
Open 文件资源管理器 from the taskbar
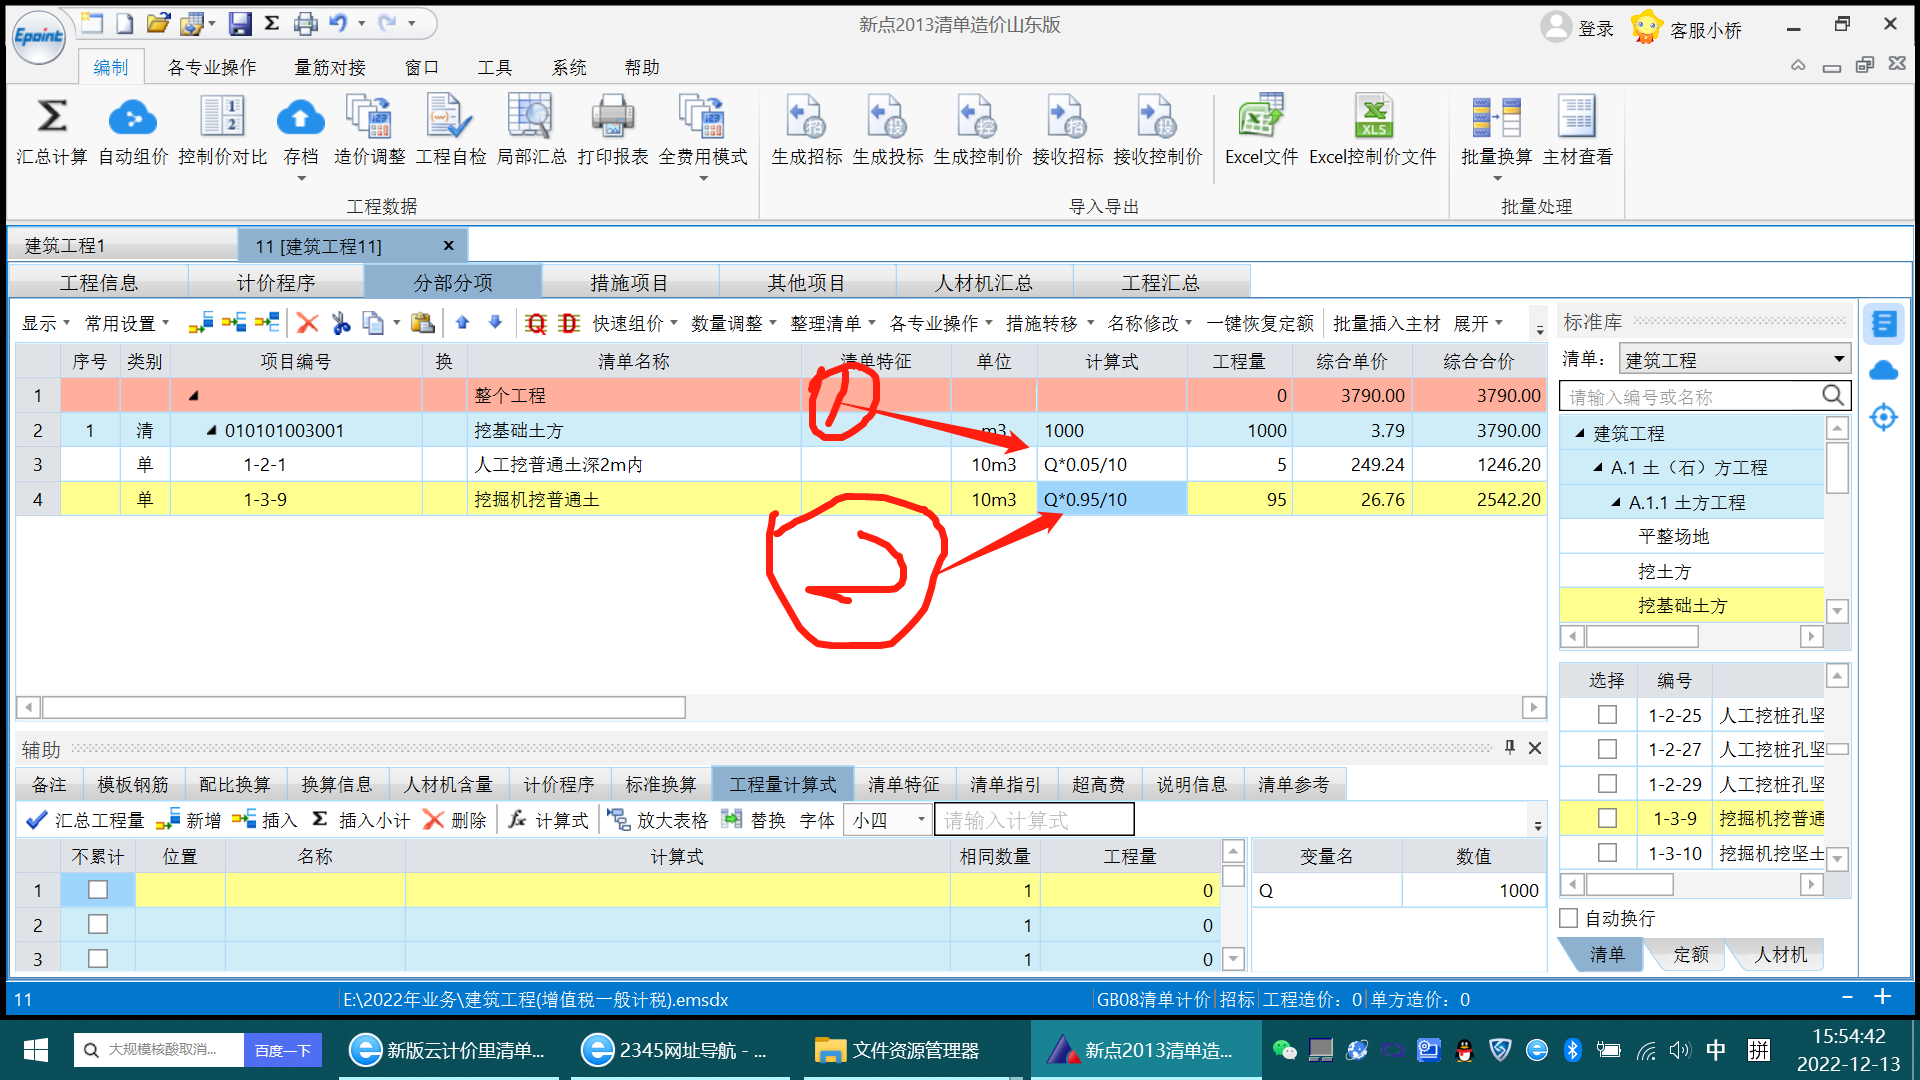[896, 1050]
